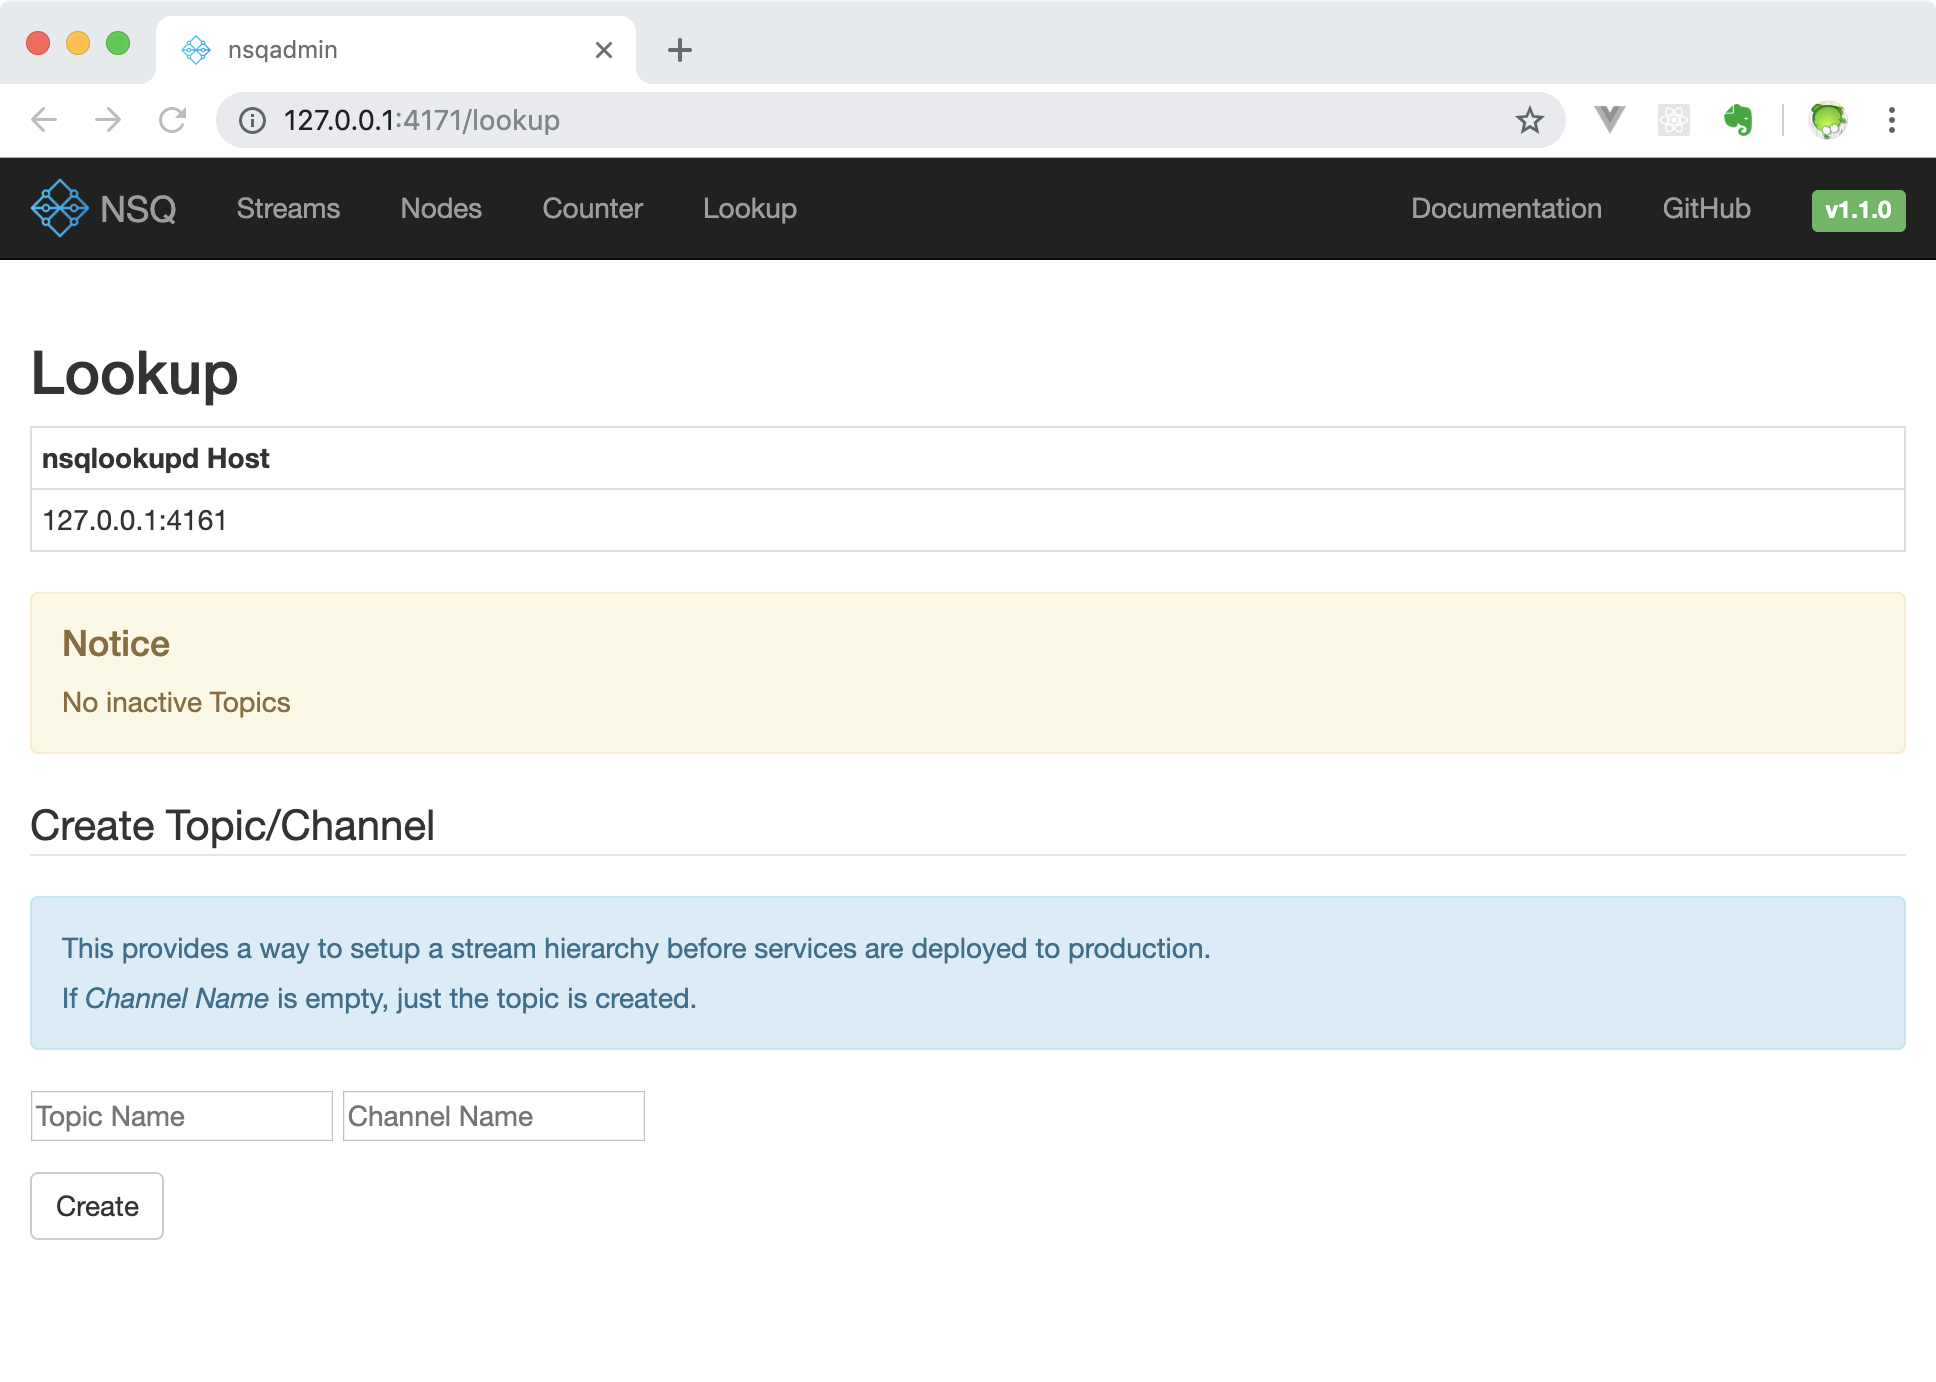
Task: Reload the page
Action: (173, 120)
